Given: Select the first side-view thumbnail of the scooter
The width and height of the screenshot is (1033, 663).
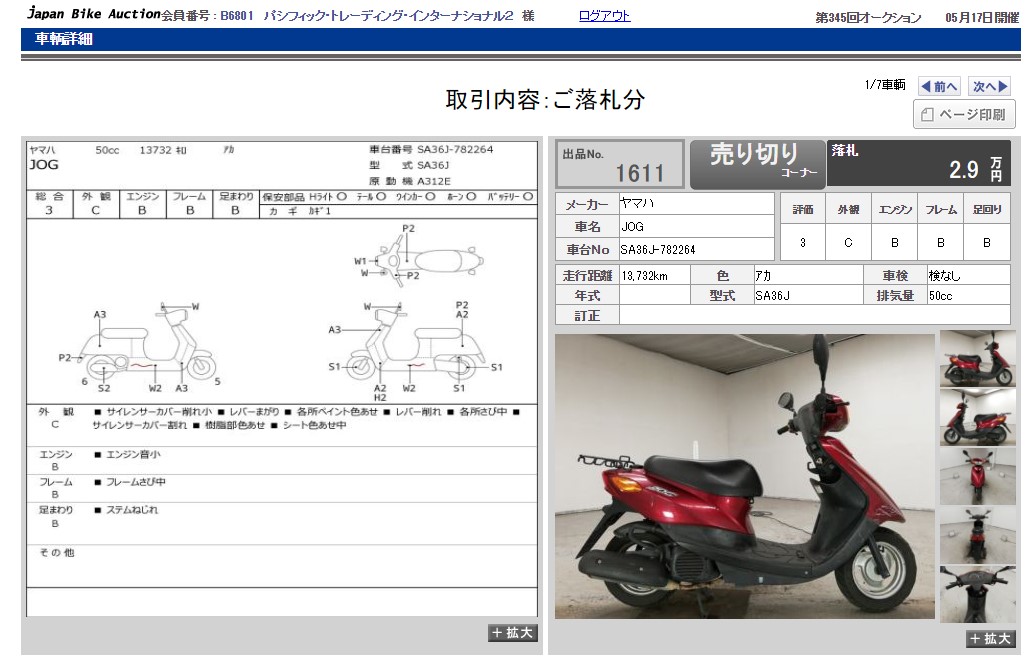Looking at the screenshot, I should tap(978, 359).
